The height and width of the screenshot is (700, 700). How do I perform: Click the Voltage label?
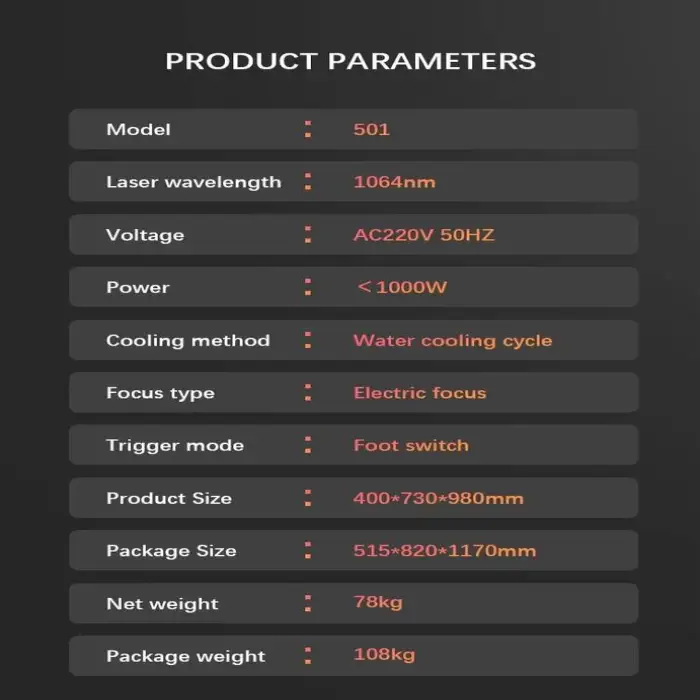[x=145, y=235]
